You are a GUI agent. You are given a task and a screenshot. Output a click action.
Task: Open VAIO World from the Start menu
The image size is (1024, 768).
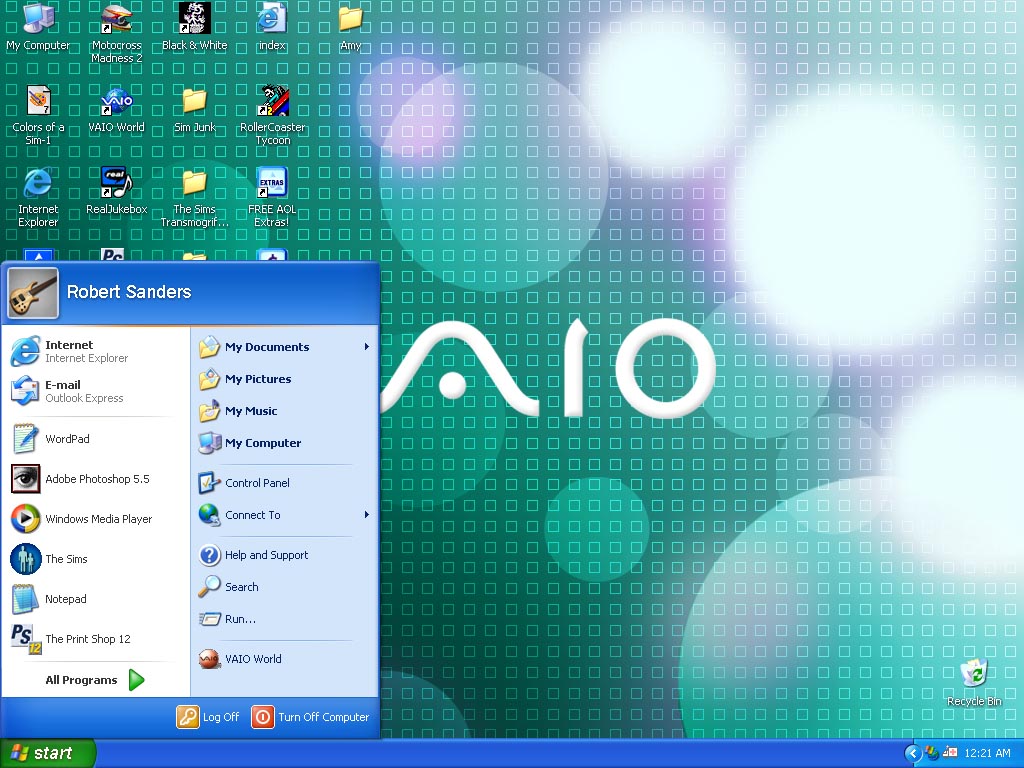click(285, 659)
